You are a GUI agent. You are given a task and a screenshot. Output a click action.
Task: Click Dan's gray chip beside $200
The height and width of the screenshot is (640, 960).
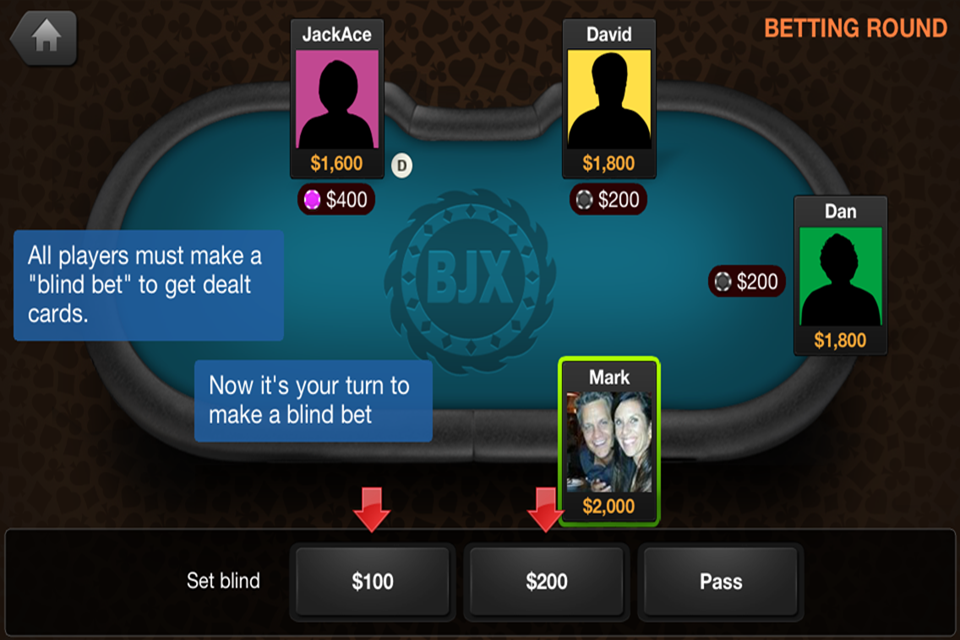(722, 282)
